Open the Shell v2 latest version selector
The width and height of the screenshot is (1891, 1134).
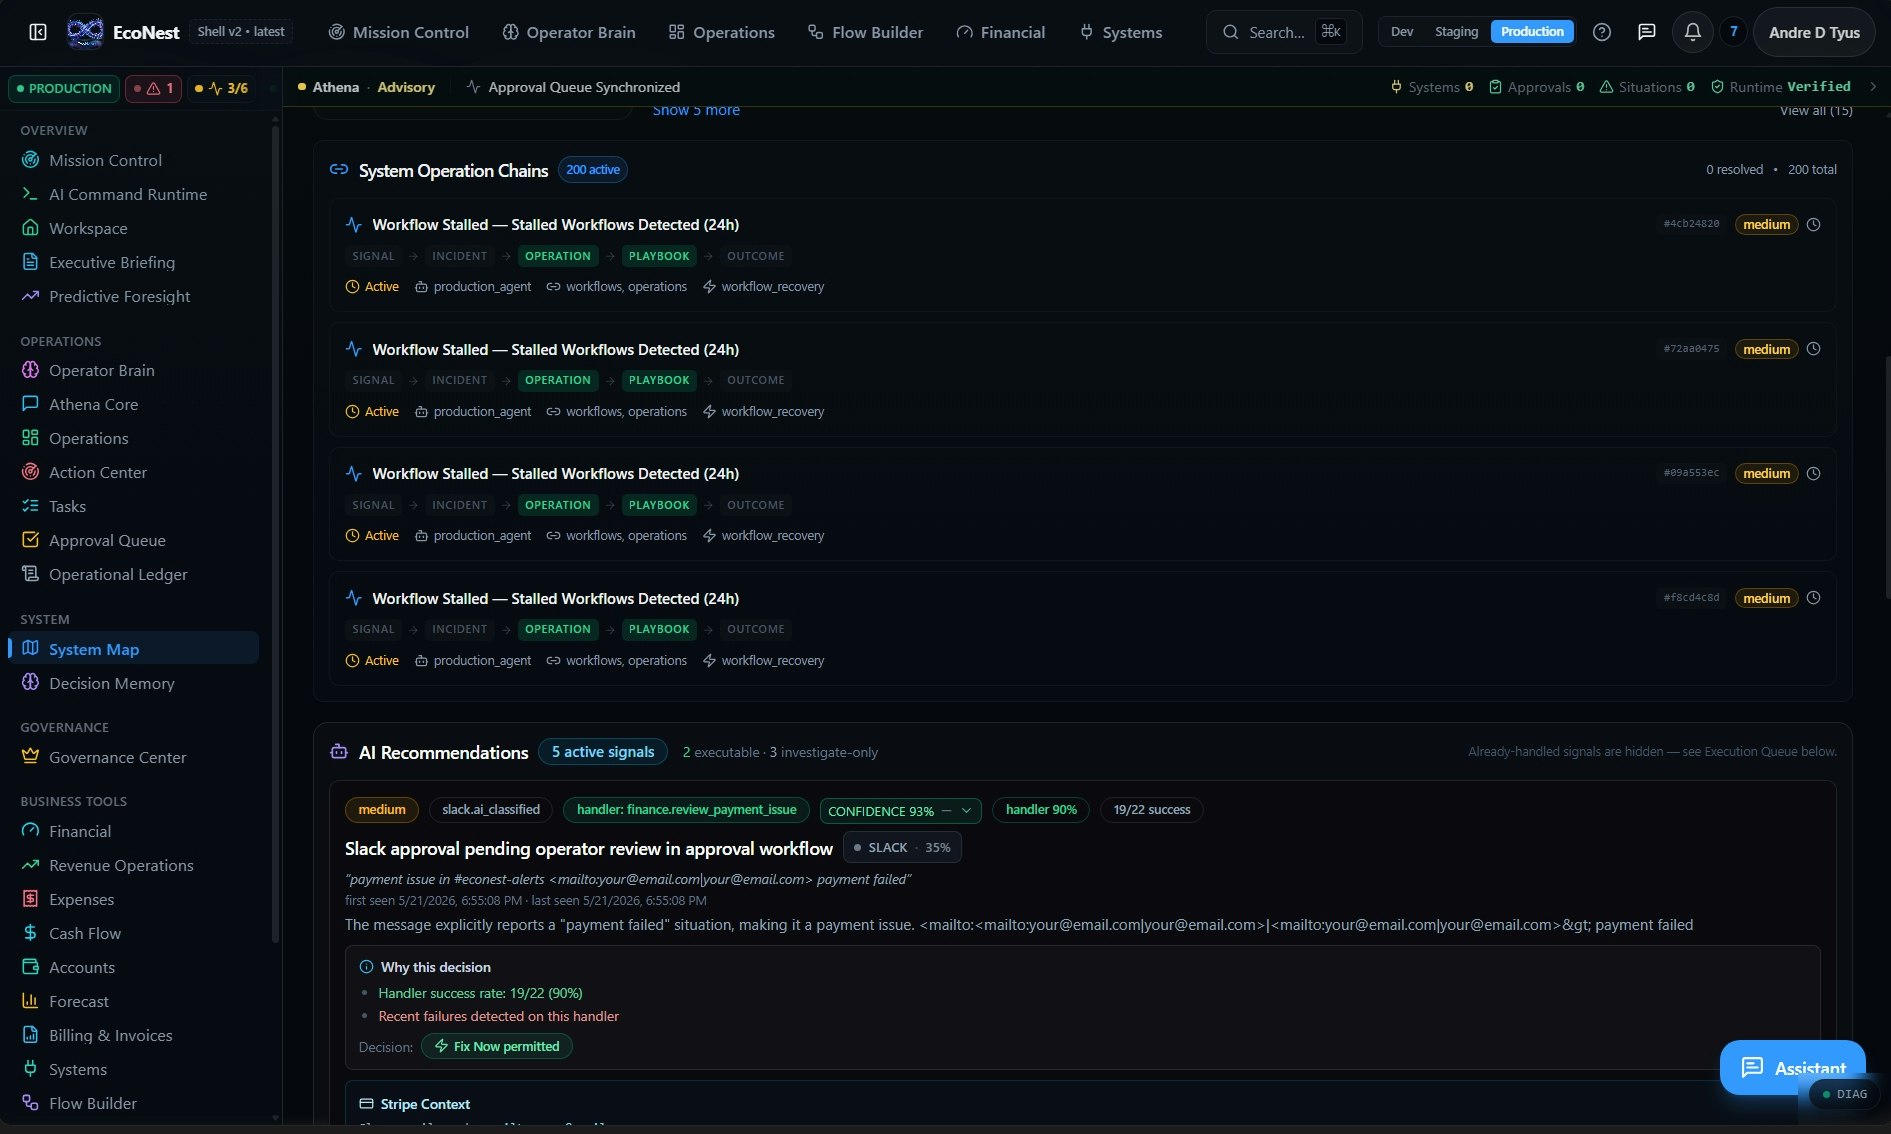tap(241, 32)
